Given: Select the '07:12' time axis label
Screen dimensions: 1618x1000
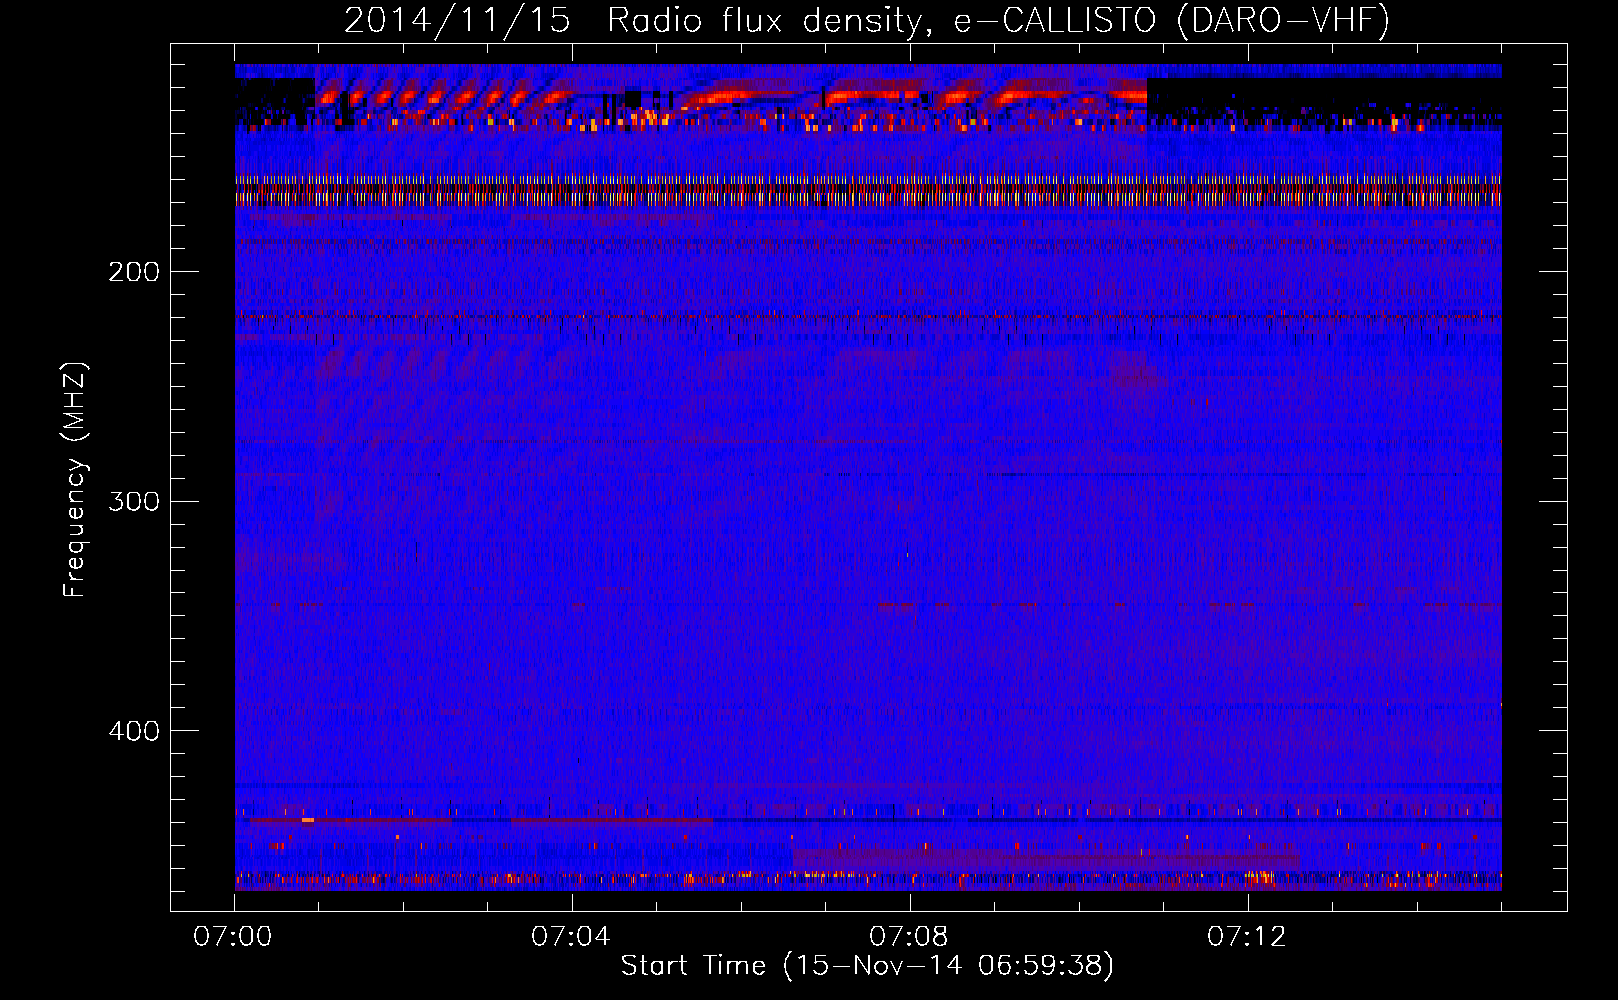Looking at the screenshot, I should tap(1247, 937).
